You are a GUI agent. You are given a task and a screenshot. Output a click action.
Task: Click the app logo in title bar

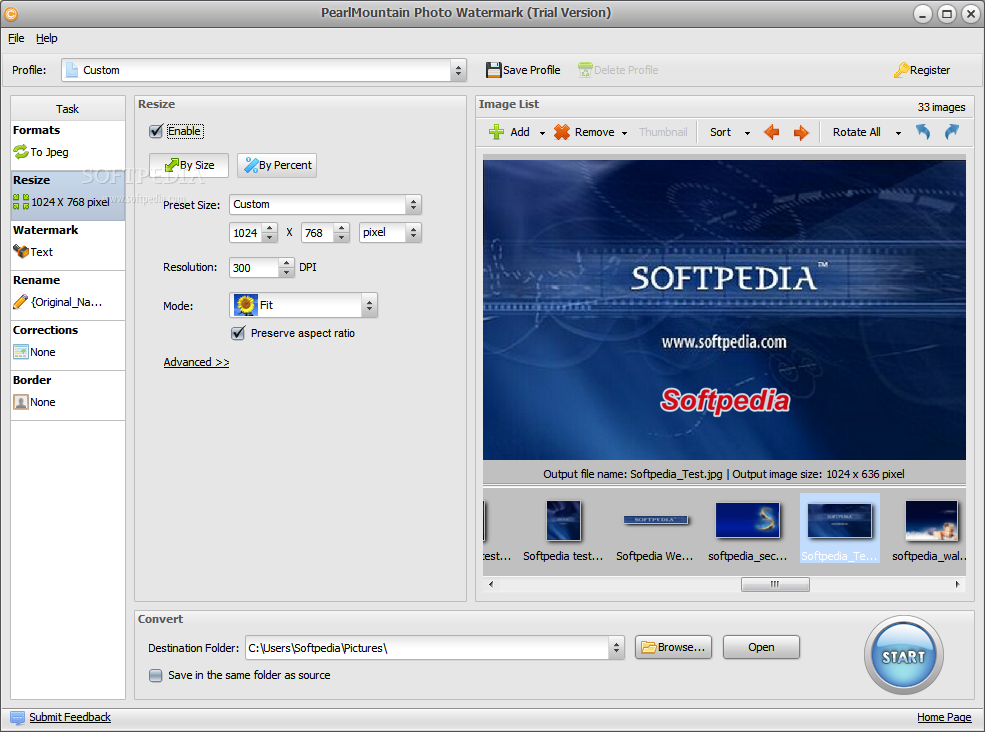pyautogui.click(x=11, y=13)
